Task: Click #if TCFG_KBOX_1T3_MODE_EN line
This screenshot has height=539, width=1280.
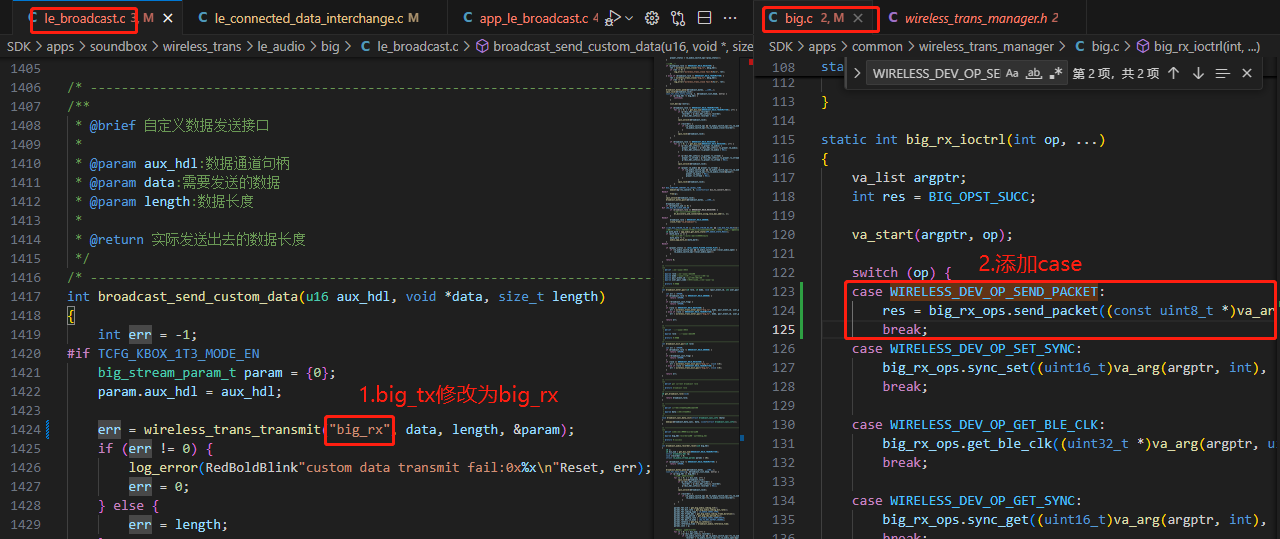Action: (163, 353)
